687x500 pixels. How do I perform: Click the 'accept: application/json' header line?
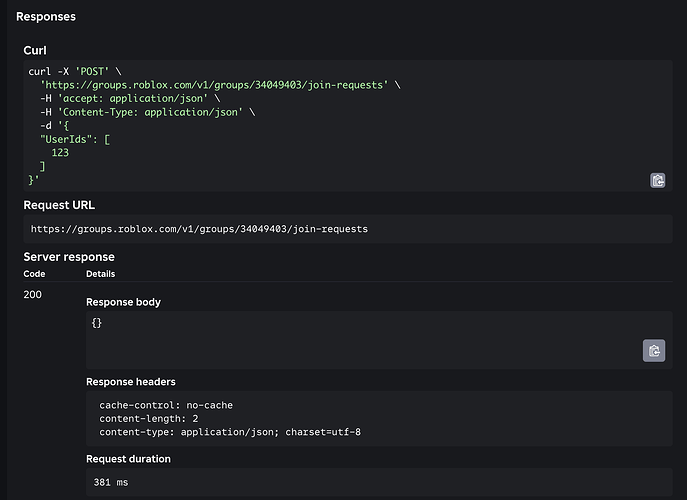127,99
